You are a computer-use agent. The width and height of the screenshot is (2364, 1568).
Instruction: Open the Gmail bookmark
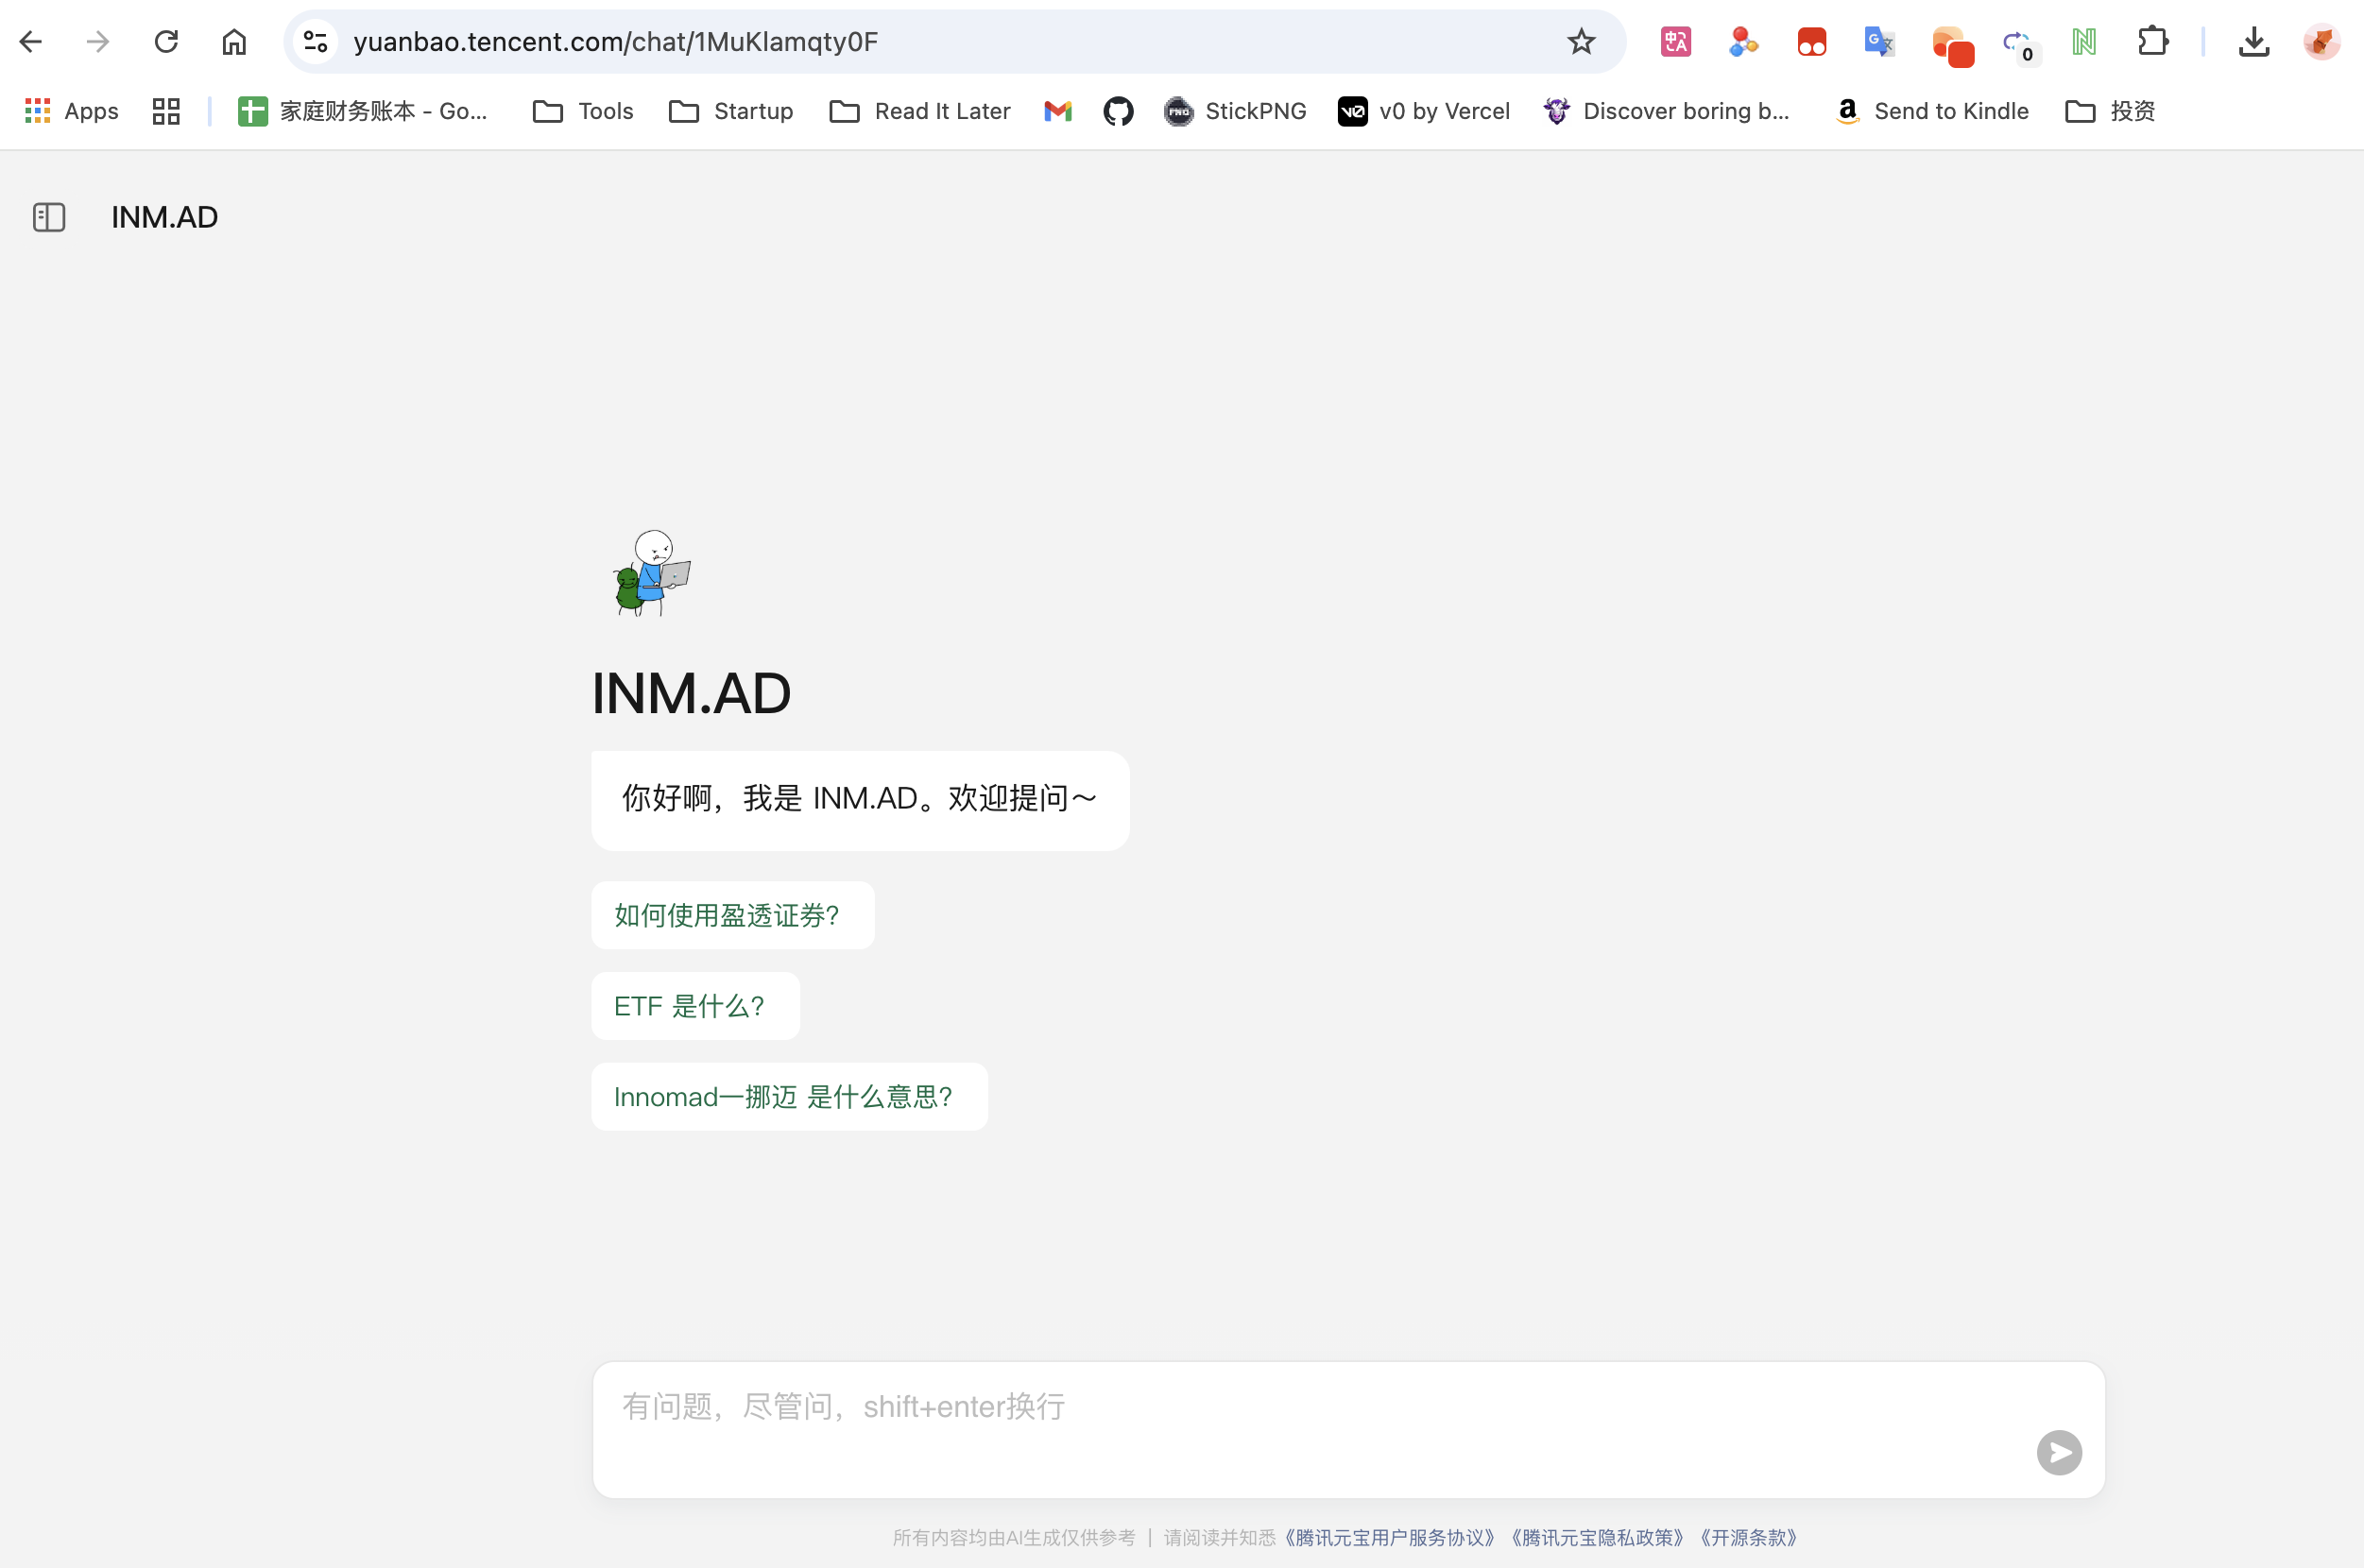tap(1058, 111)
